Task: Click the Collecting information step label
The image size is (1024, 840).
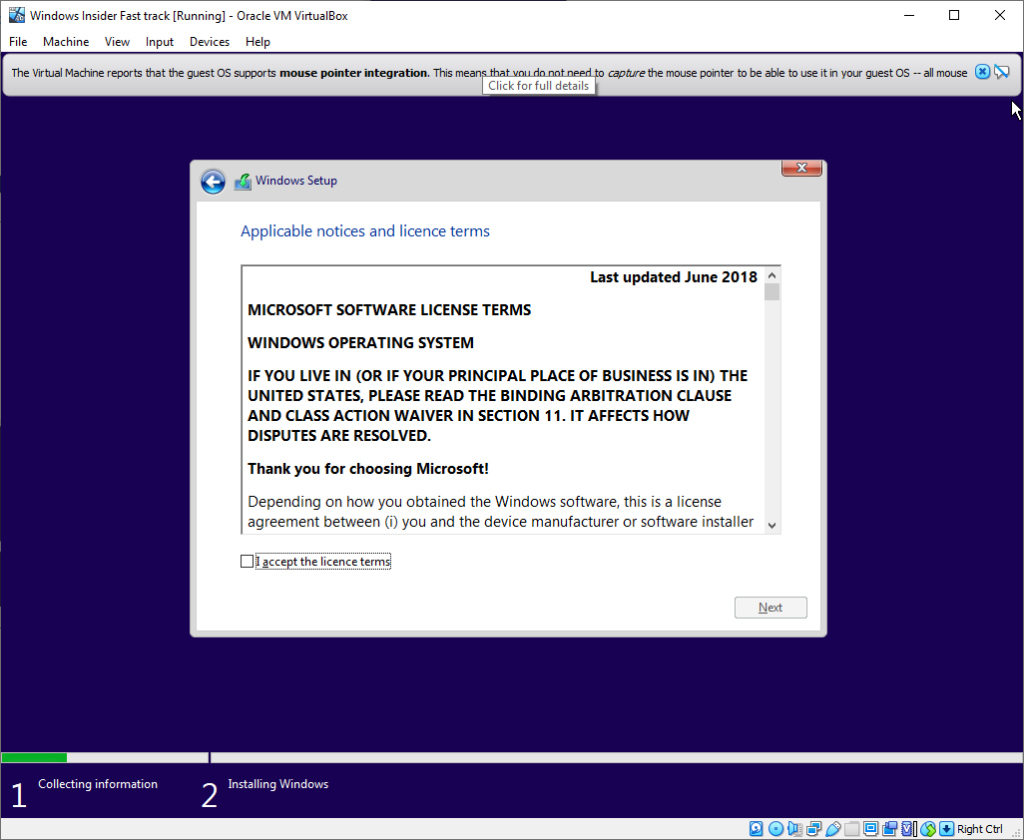Action: click(98, 784)
